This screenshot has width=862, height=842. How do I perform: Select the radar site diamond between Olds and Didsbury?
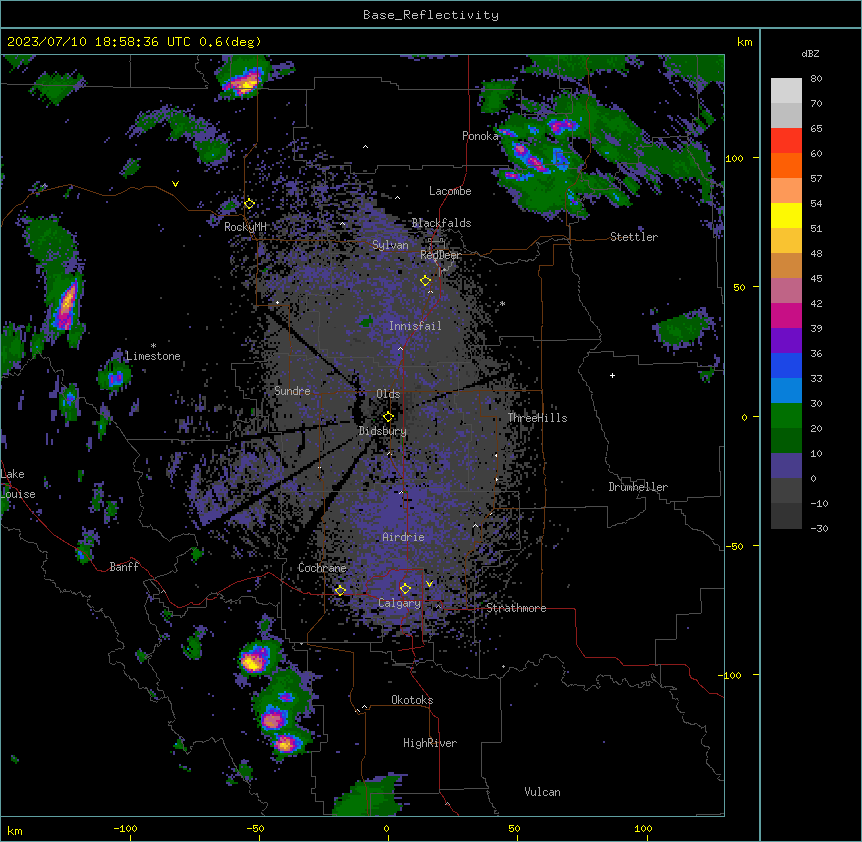click(x=388, y=417)
